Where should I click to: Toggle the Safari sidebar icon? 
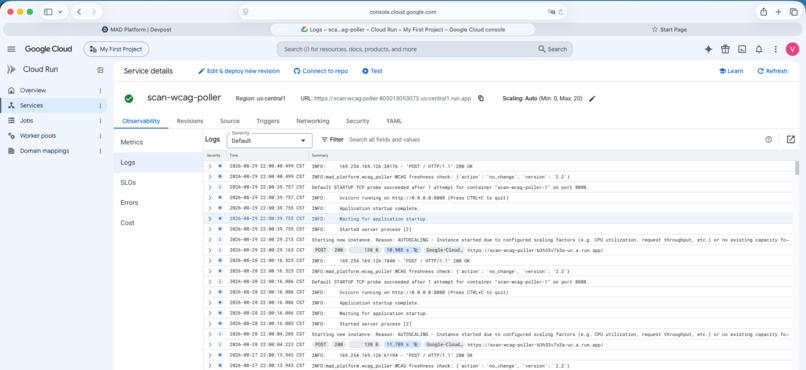48,12
